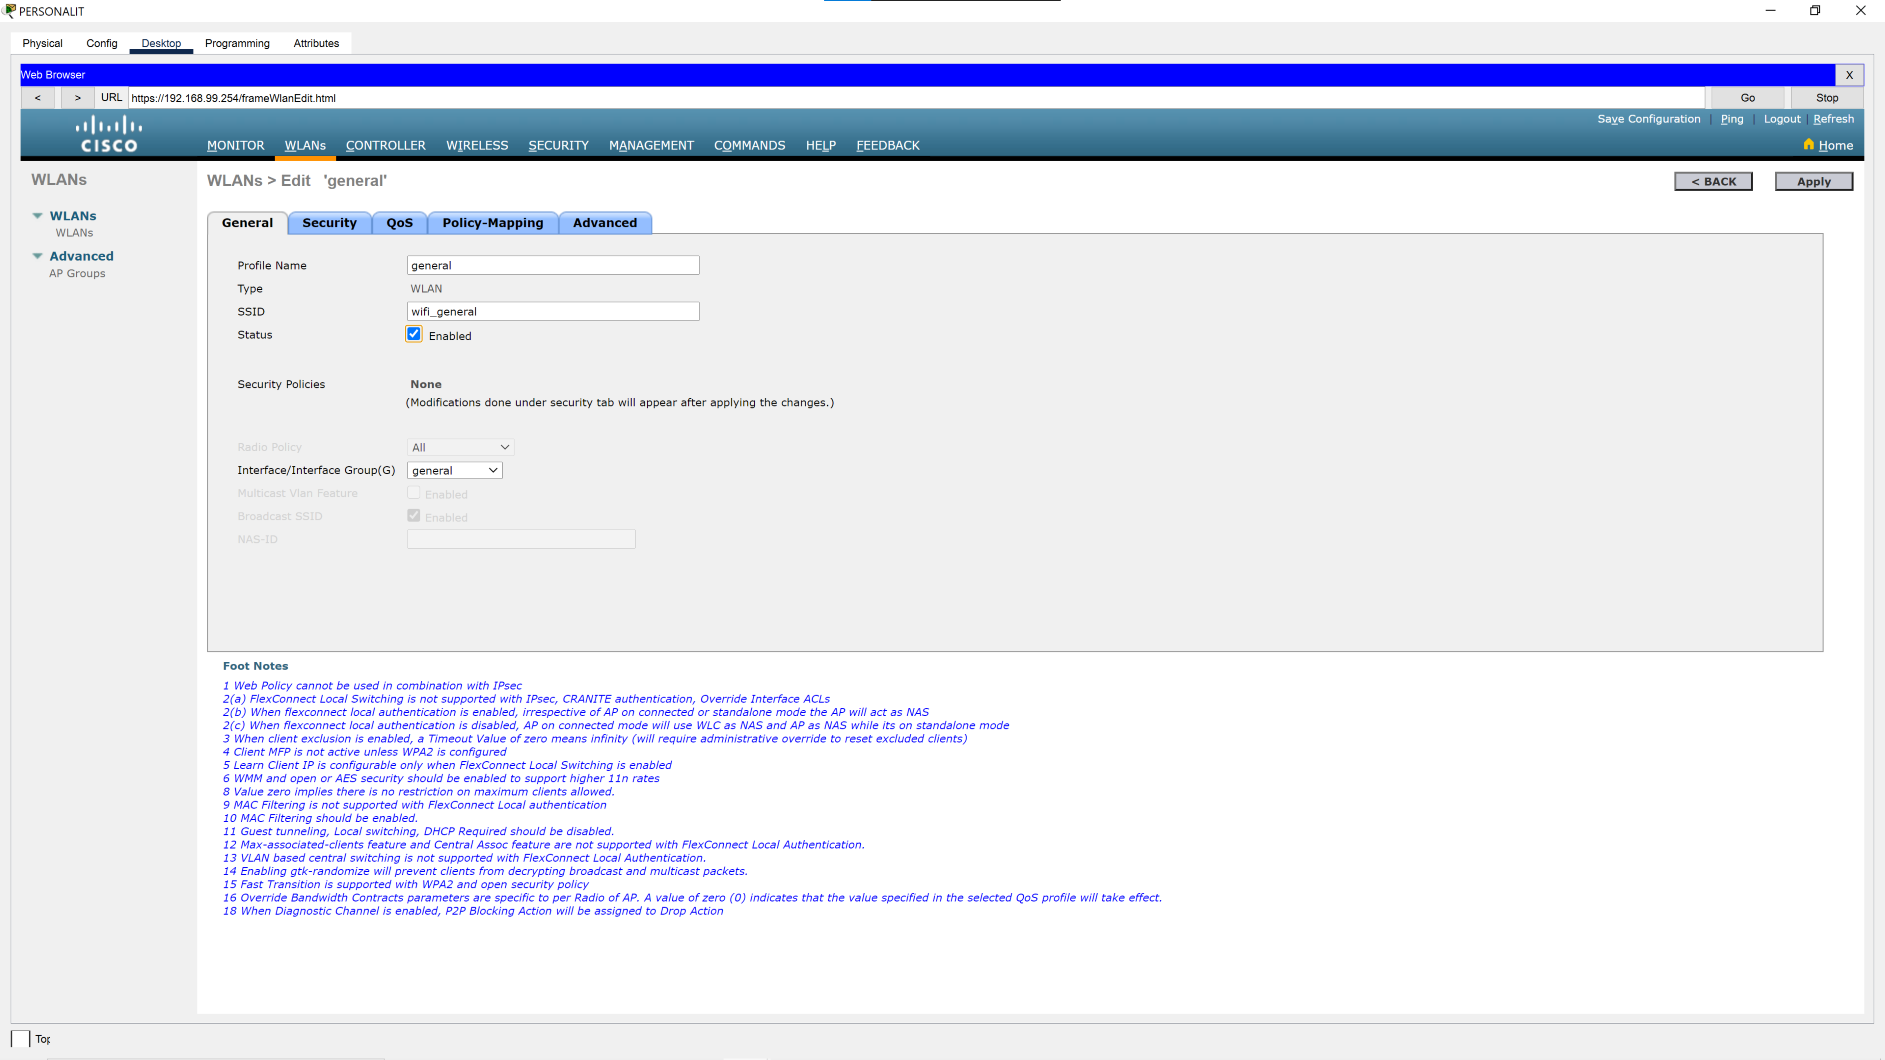1885x1060 pixels.
Task: Open the Radio Policy dropdown
Action: tap(460, 447)
